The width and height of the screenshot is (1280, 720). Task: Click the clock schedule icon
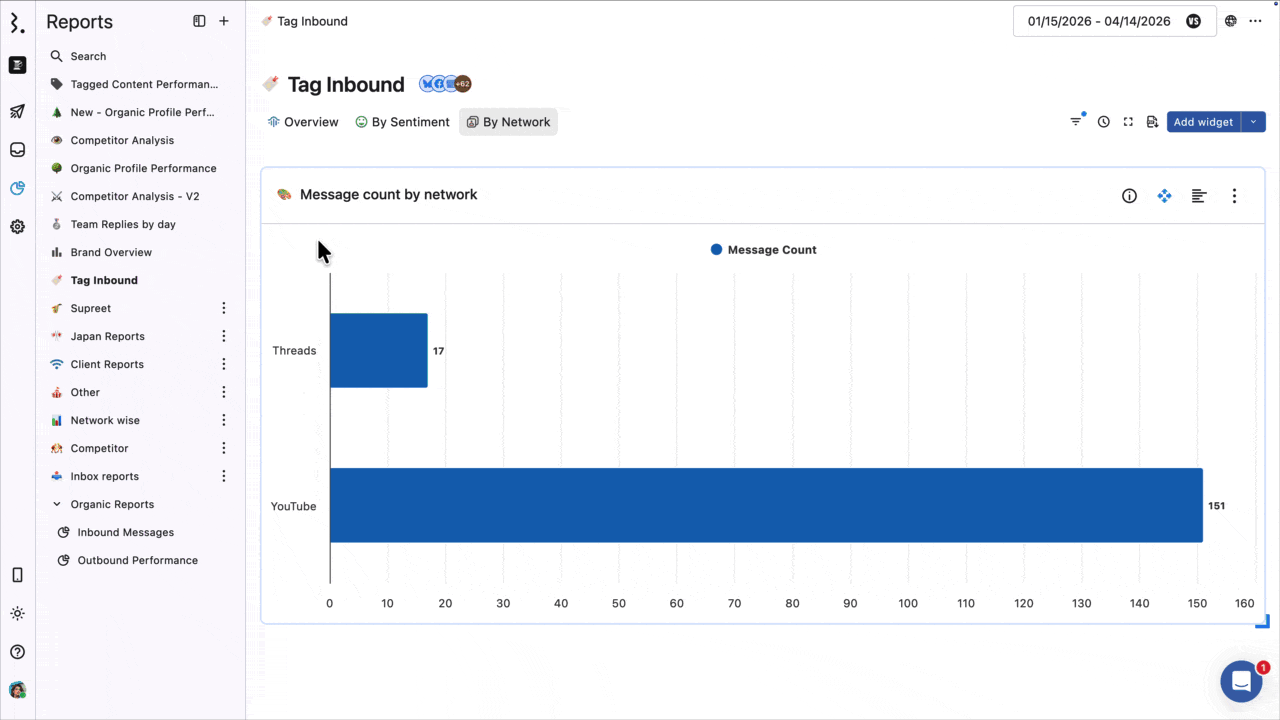click(1103, 122)
